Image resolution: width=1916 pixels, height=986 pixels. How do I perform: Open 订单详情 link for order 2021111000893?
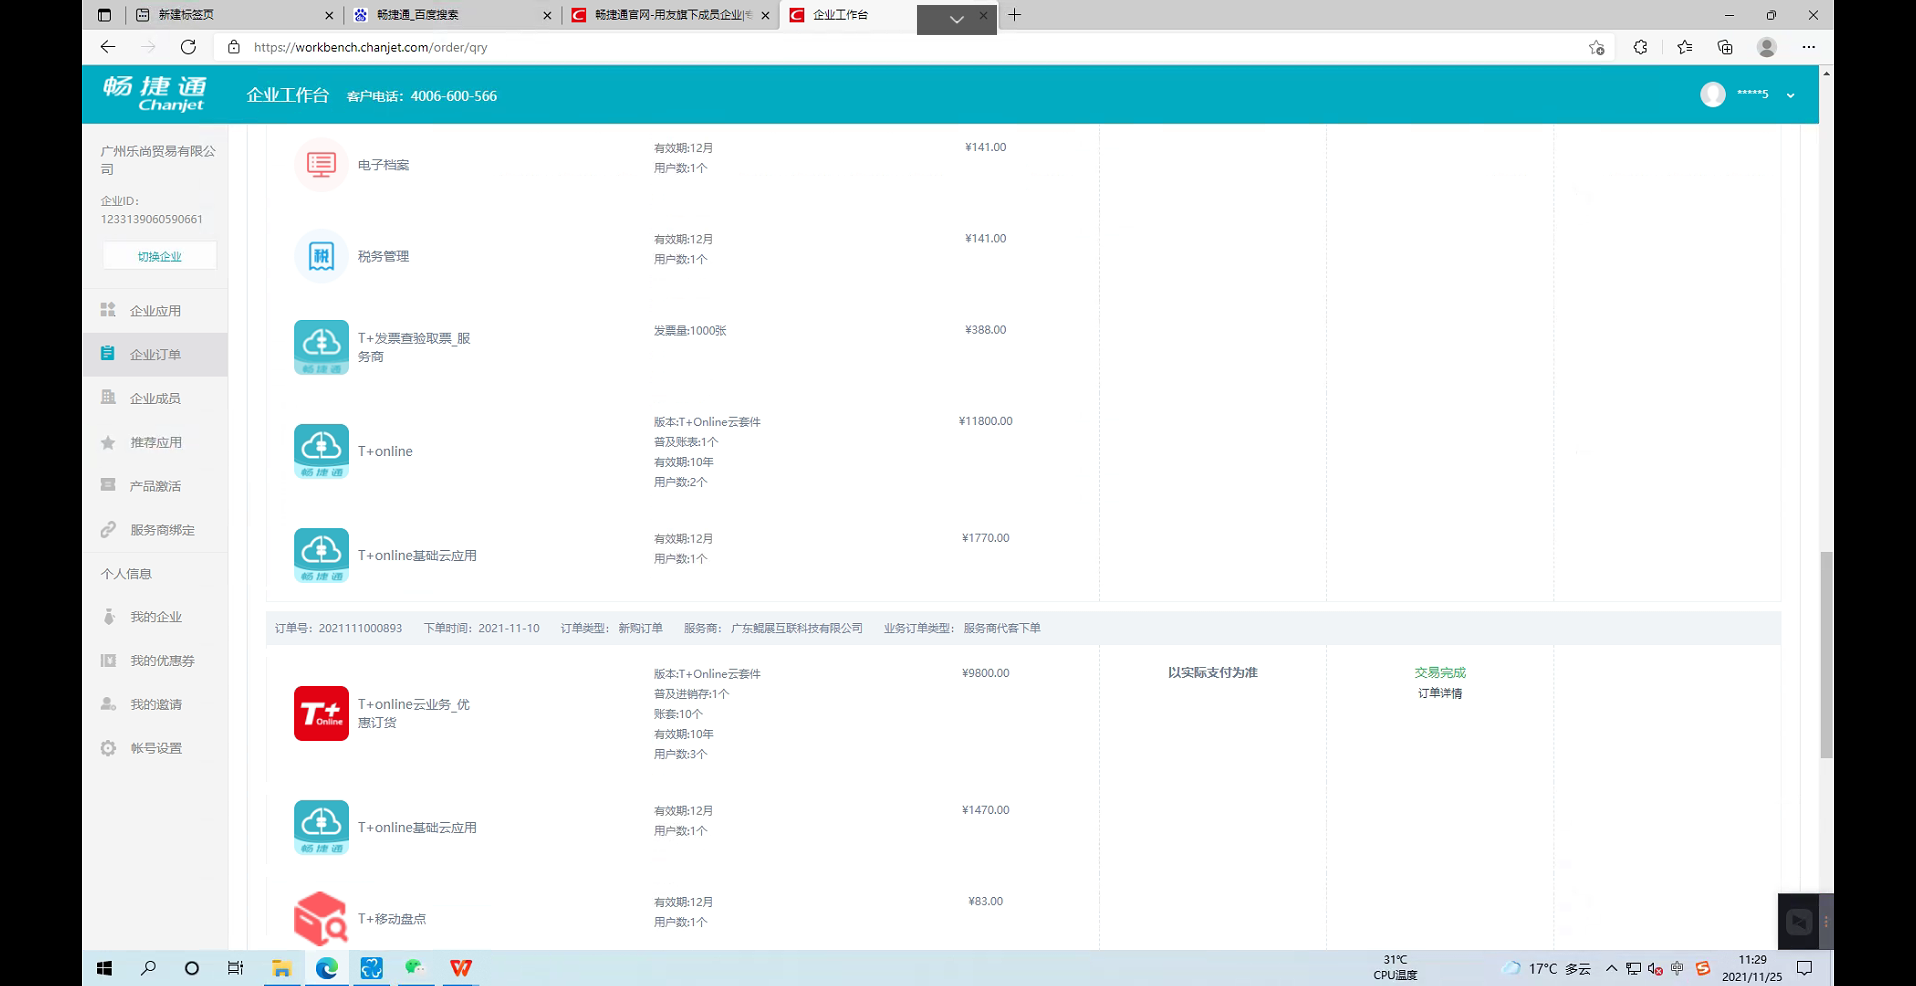pos(1440,694)
